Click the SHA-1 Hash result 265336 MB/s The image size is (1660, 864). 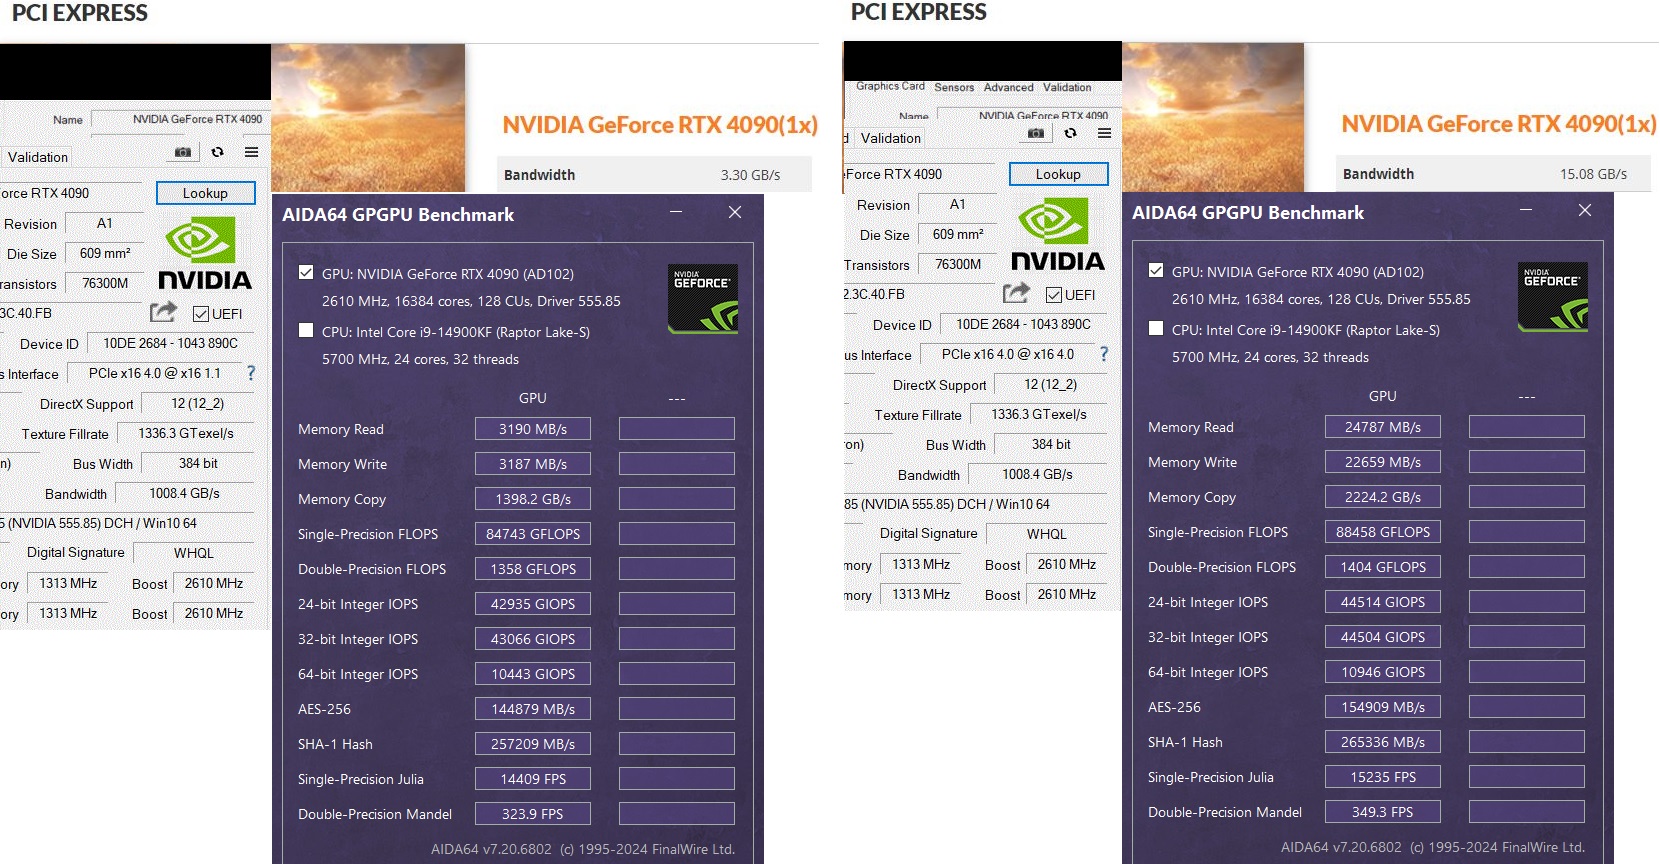[1383, 742]
